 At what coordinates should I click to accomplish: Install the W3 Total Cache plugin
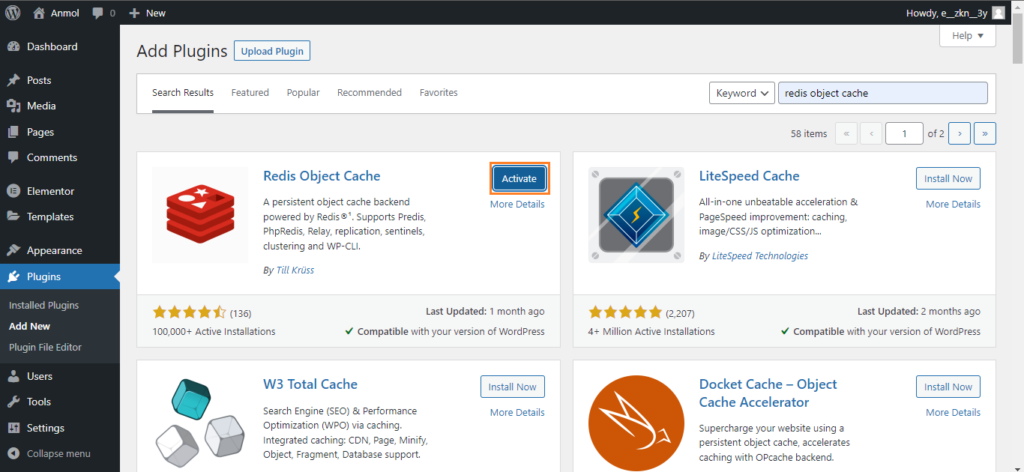513,386
